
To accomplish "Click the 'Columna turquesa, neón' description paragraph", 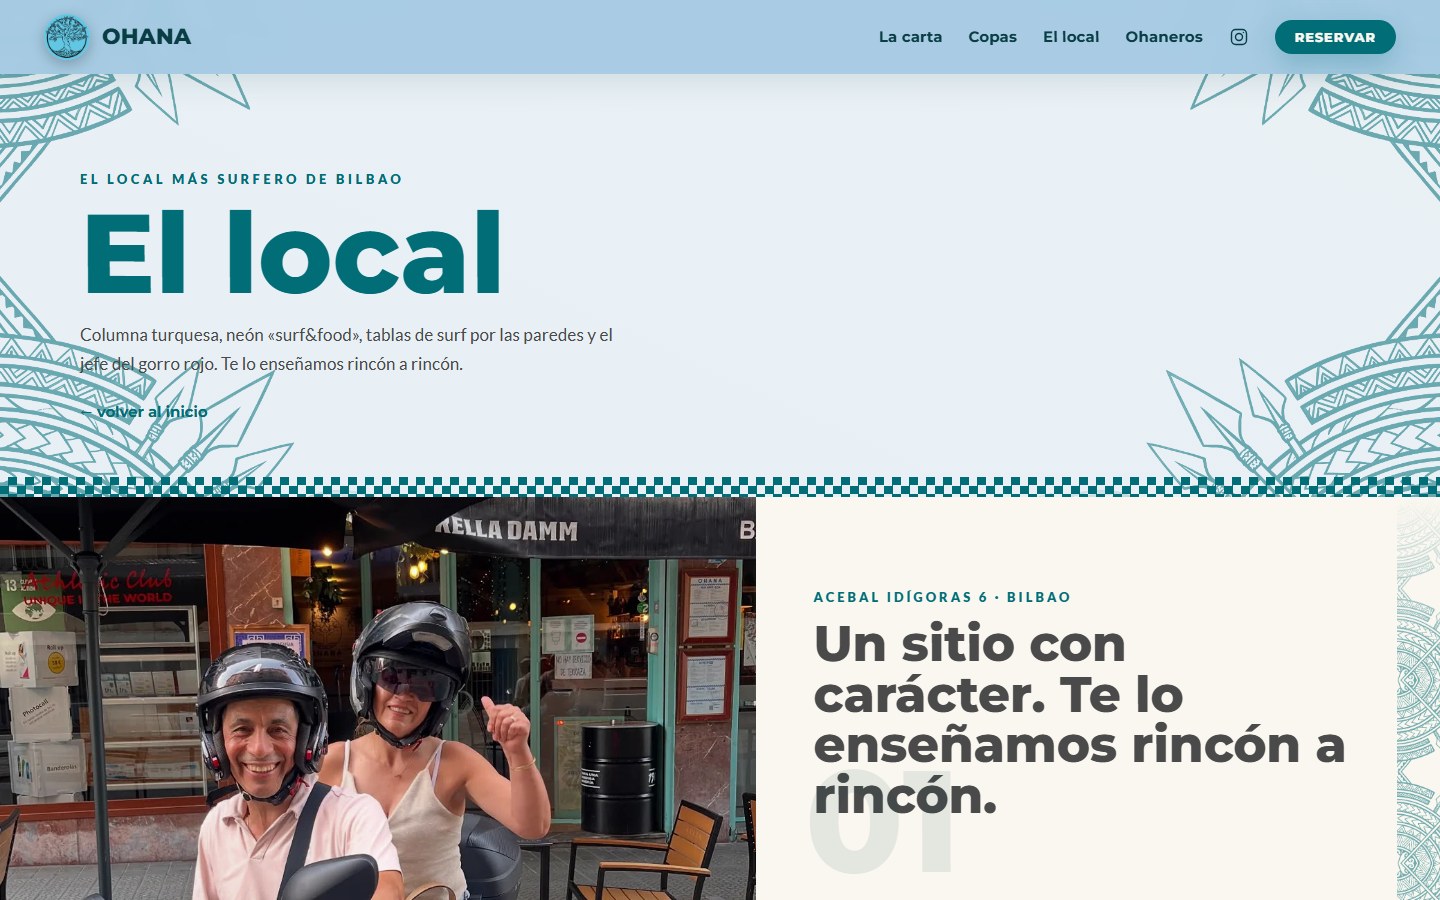I will pyautogui.click(x=346, y=349).
